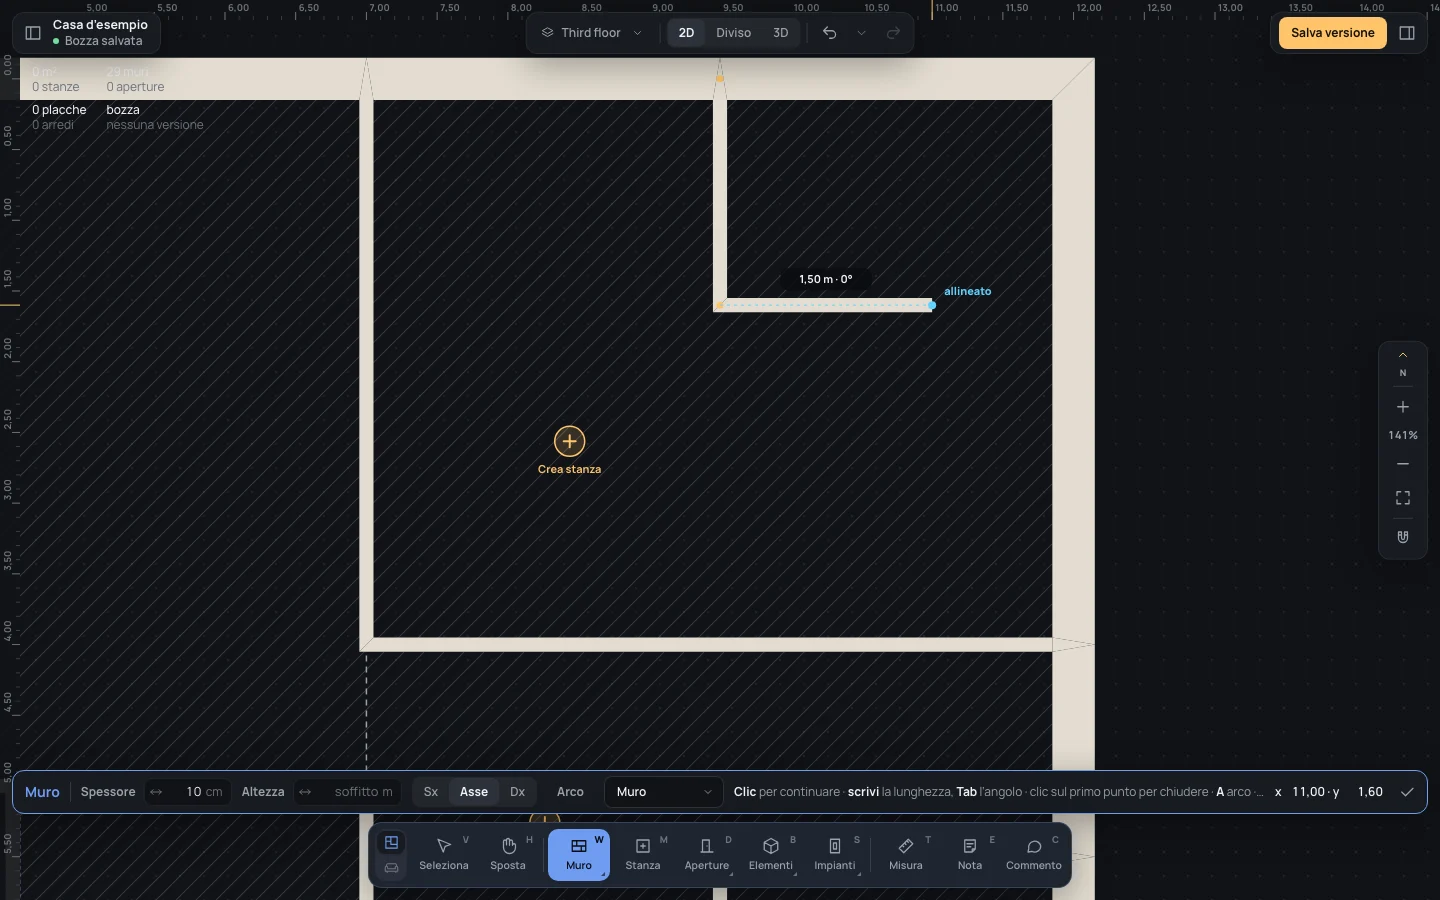1440x900 pixels.
Task: Click the blue wall endpoint handle
Action: pos(932,305)
